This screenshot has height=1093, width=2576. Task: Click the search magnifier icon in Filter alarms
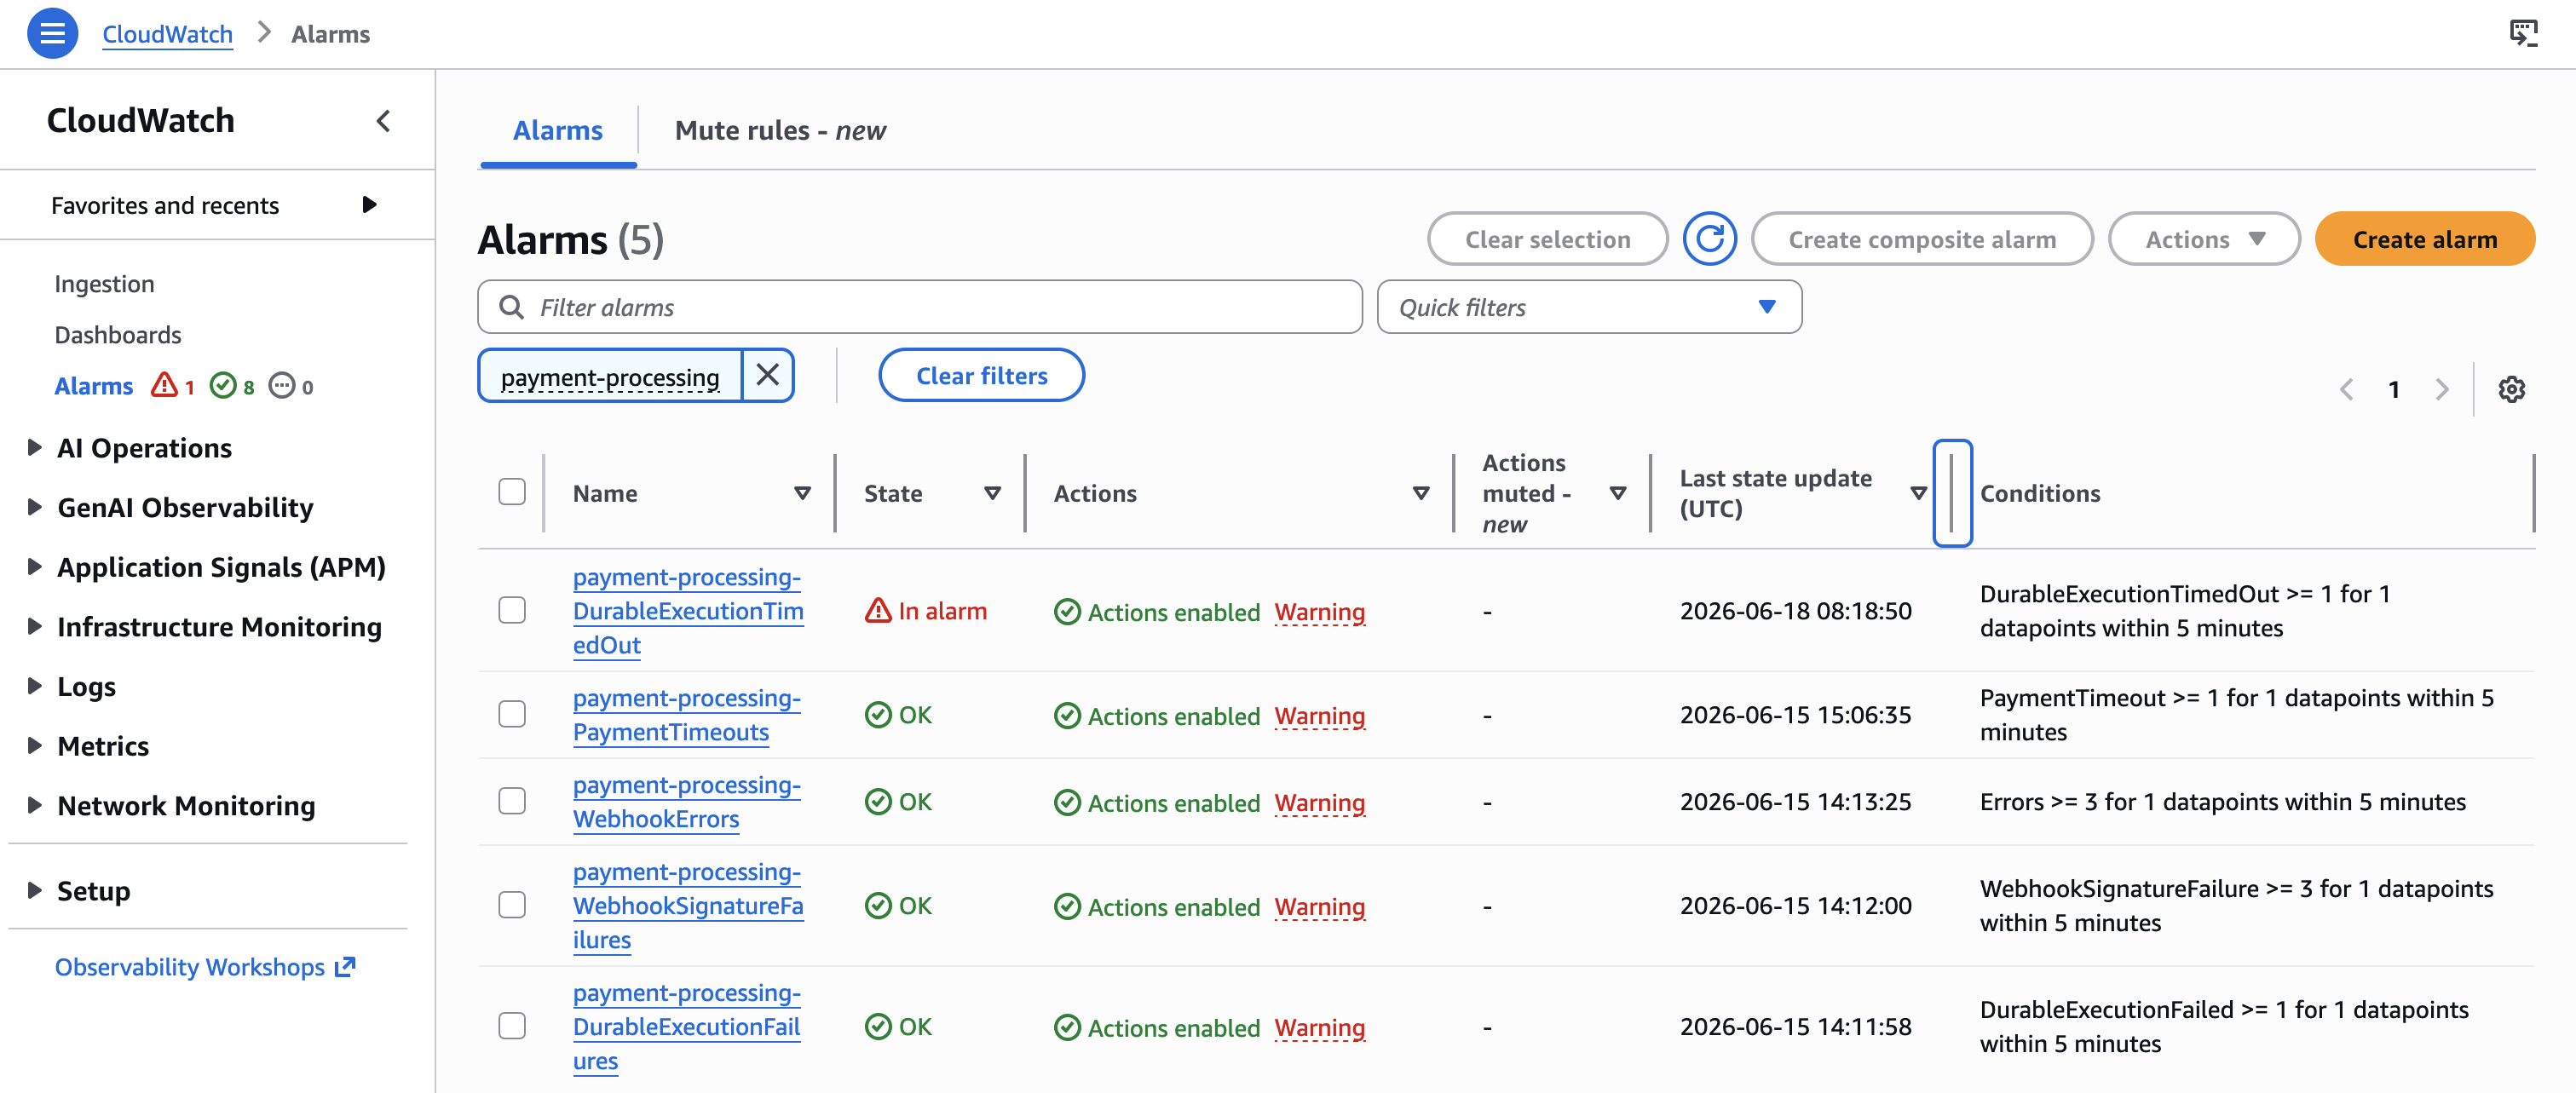coord(511,307)
